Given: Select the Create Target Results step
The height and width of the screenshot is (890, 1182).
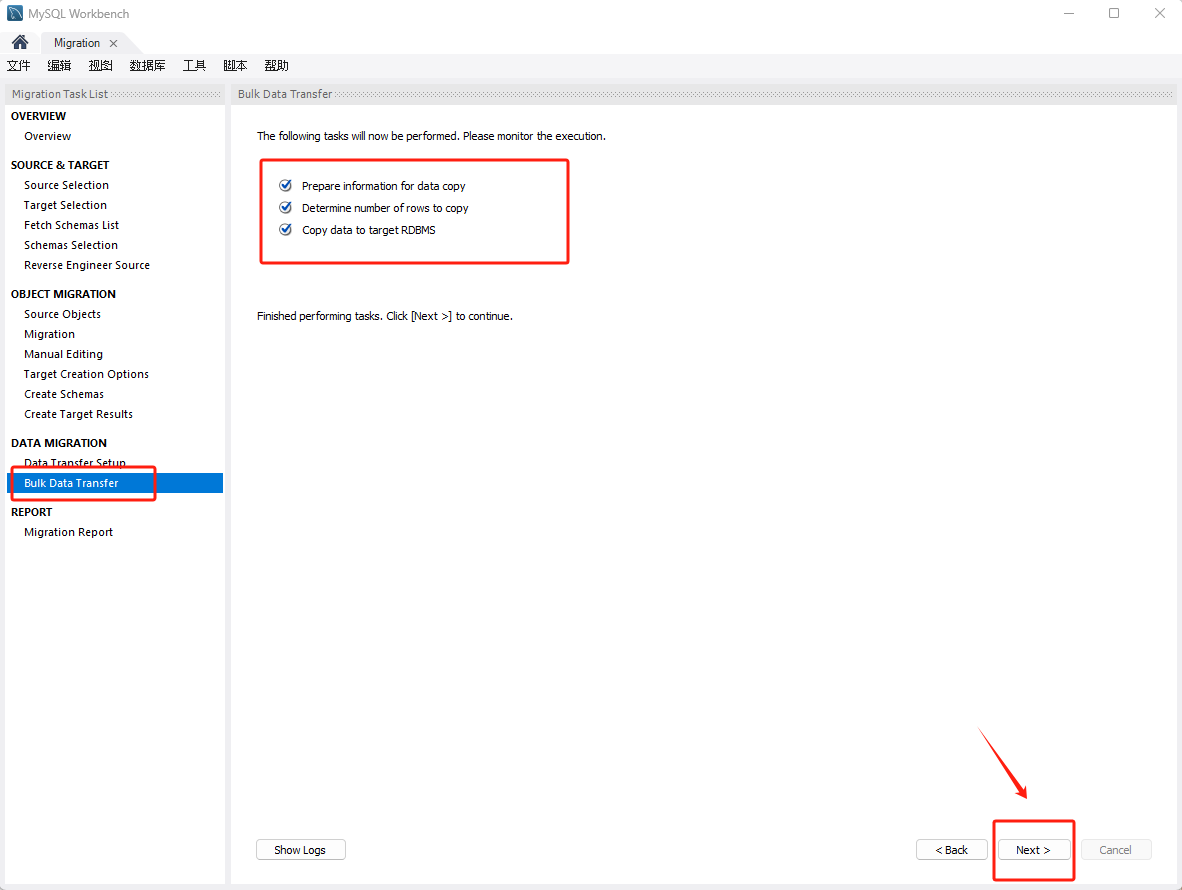Looking at the screenshot, I should pos(78,414).
